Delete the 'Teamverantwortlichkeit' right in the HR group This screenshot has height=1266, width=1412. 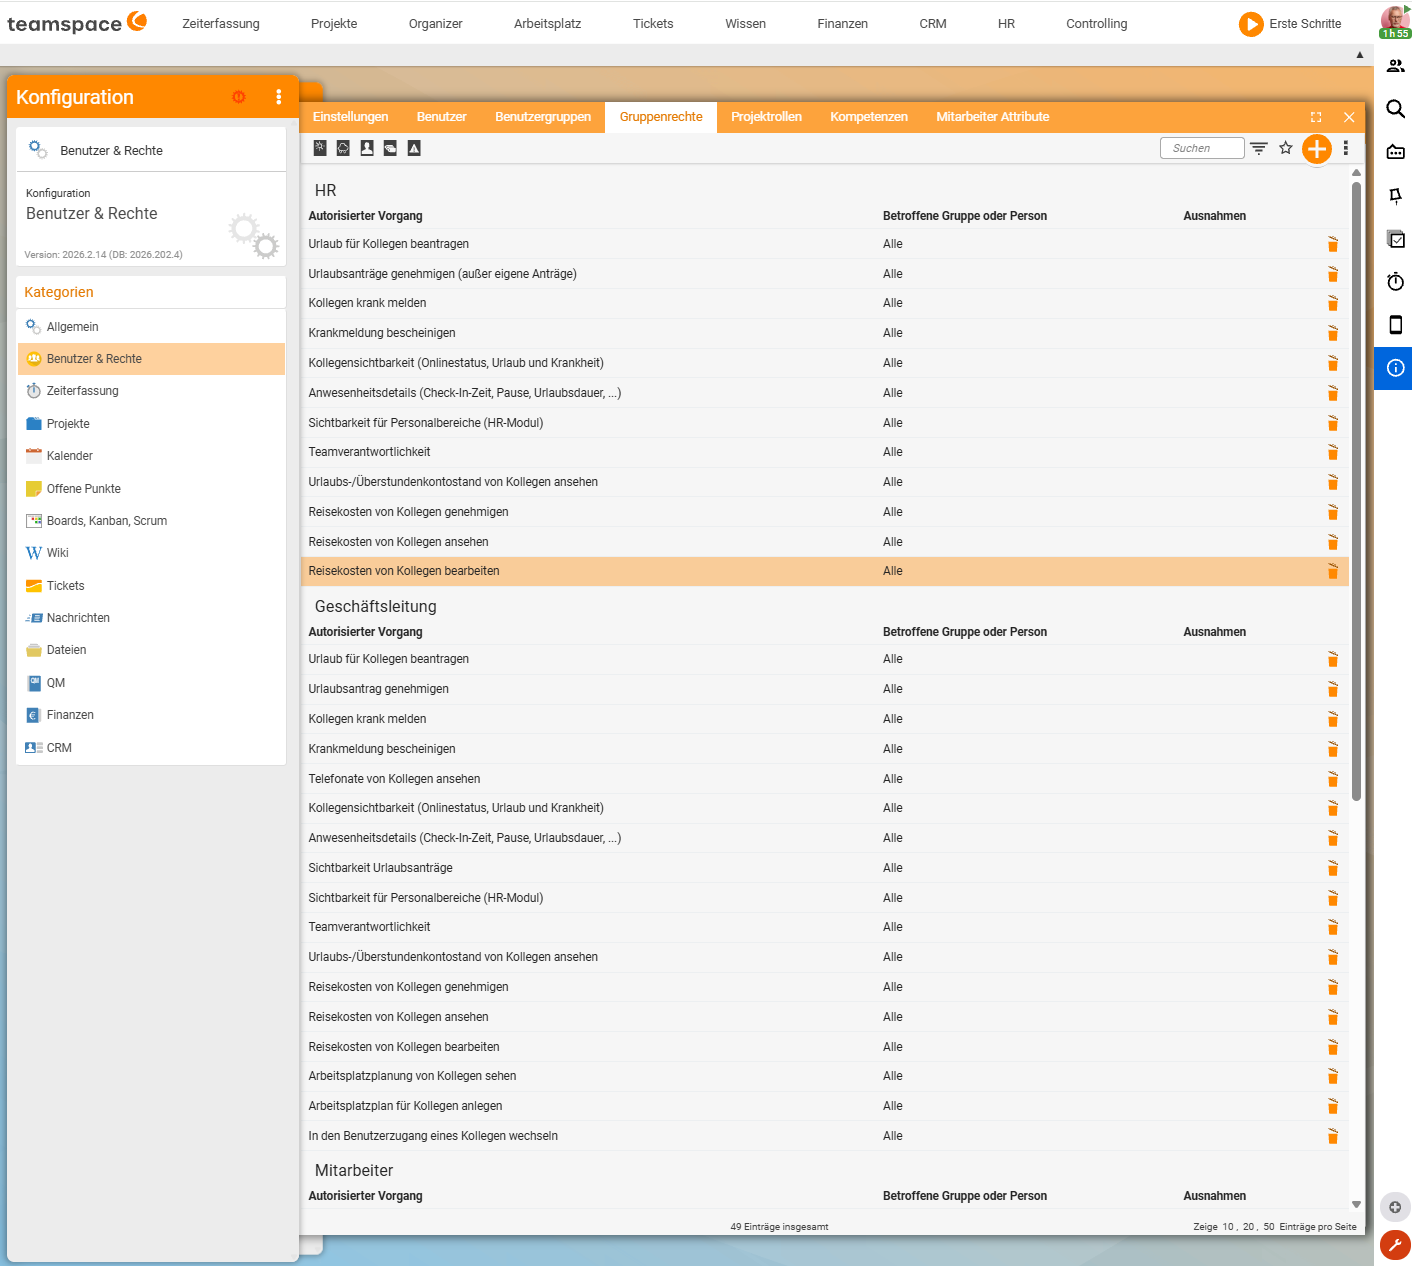click(1333, 452)
